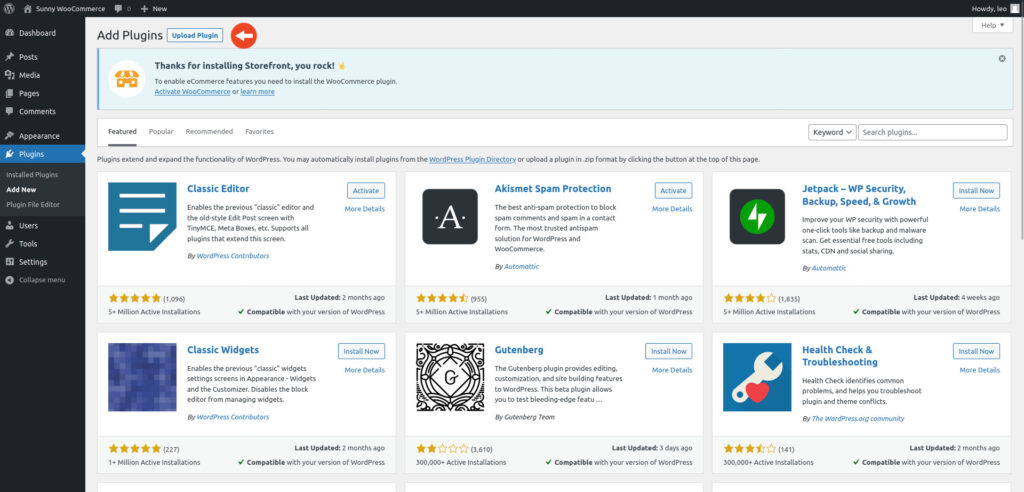Click the Classic Widgets plugin title

pyautogui.click(x=223, y=350)
